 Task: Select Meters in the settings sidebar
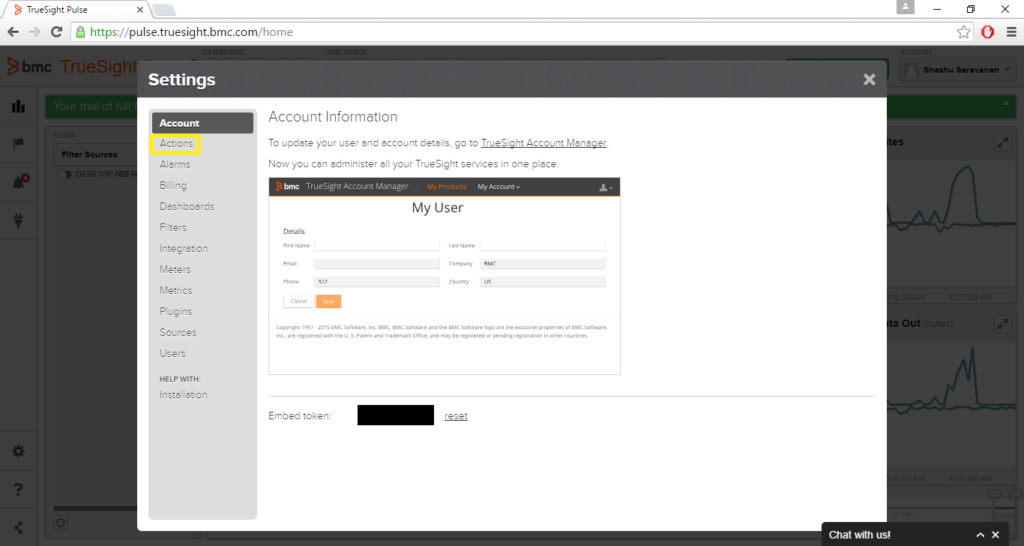pos(175,269)
